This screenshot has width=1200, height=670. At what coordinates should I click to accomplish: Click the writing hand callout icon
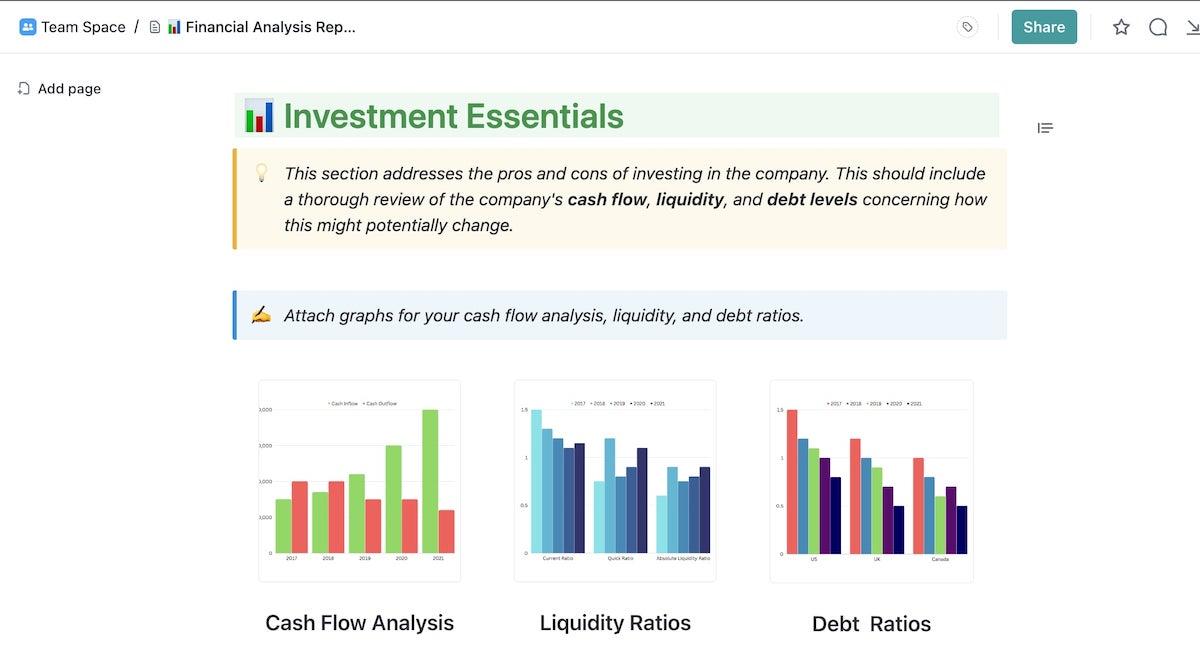[261, 315]
